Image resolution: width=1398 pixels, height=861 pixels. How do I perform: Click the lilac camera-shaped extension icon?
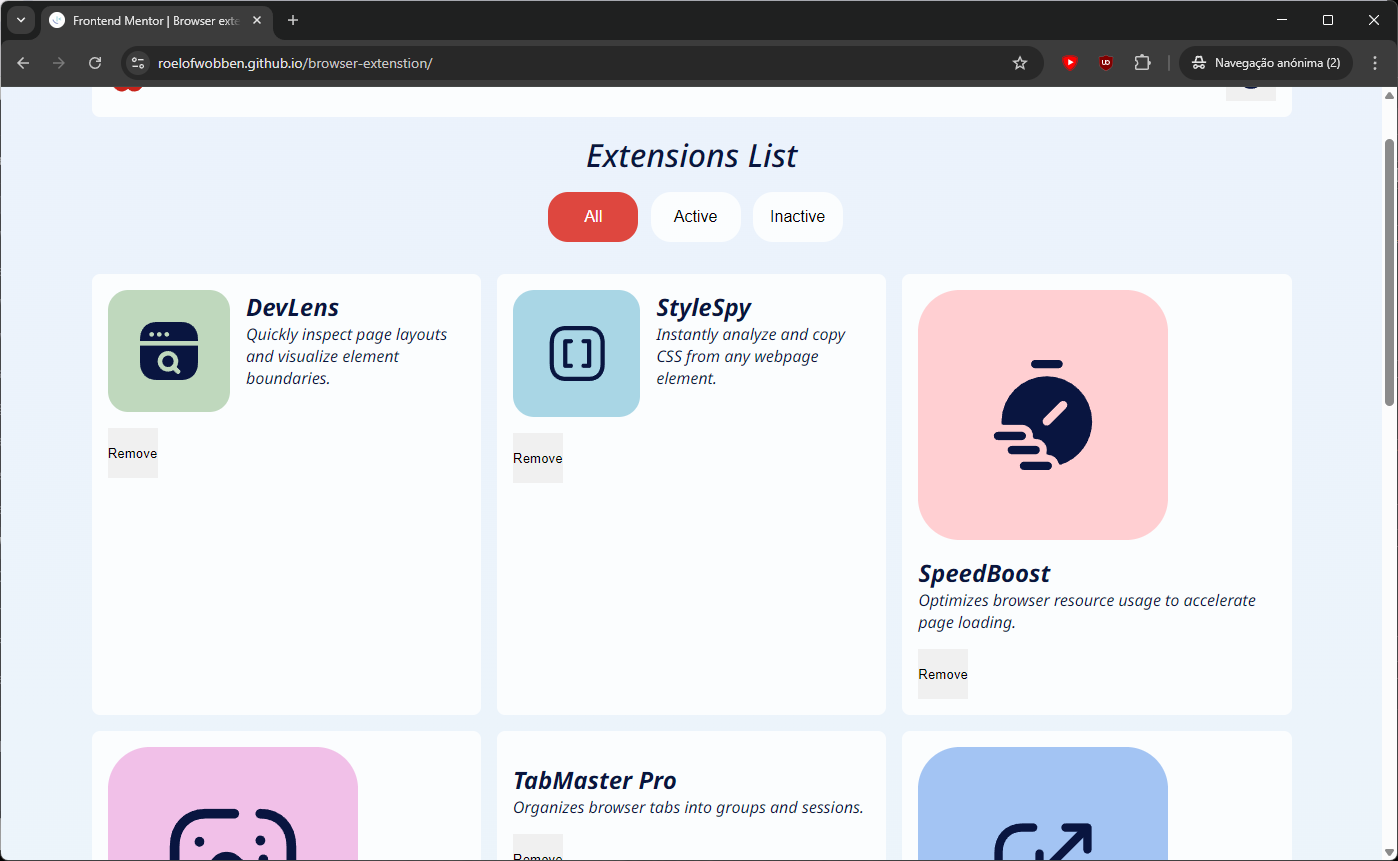pos(233,804)
